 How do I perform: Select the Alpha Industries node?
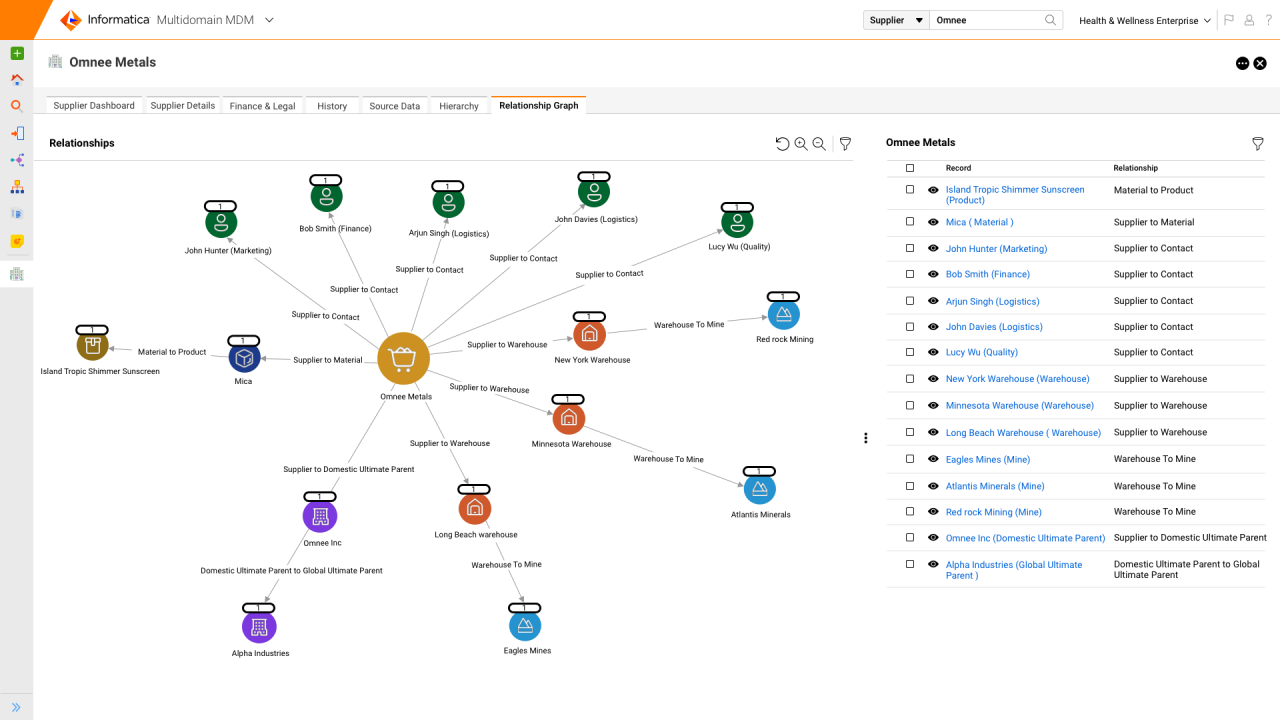tap(259, 626)
